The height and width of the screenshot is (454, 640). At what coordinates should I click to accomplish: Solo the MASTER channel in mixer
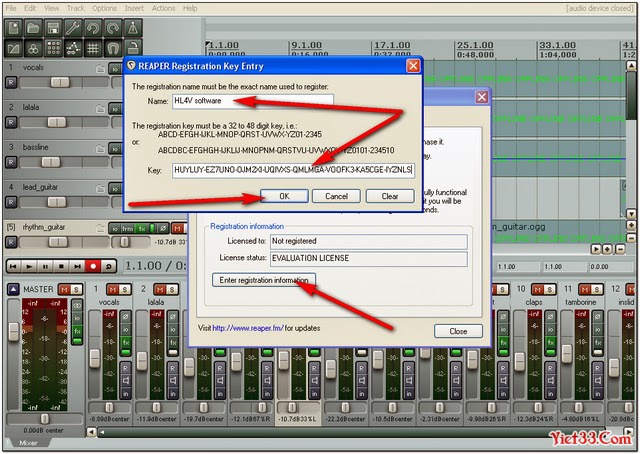click(76, 290)
